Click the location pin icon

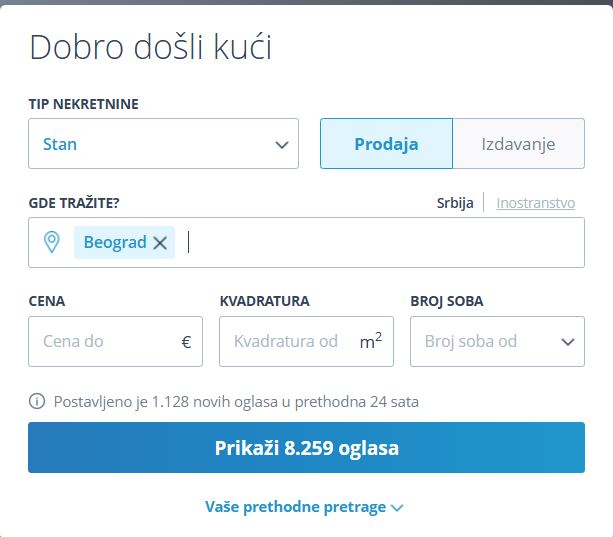(x=52, y=242)
